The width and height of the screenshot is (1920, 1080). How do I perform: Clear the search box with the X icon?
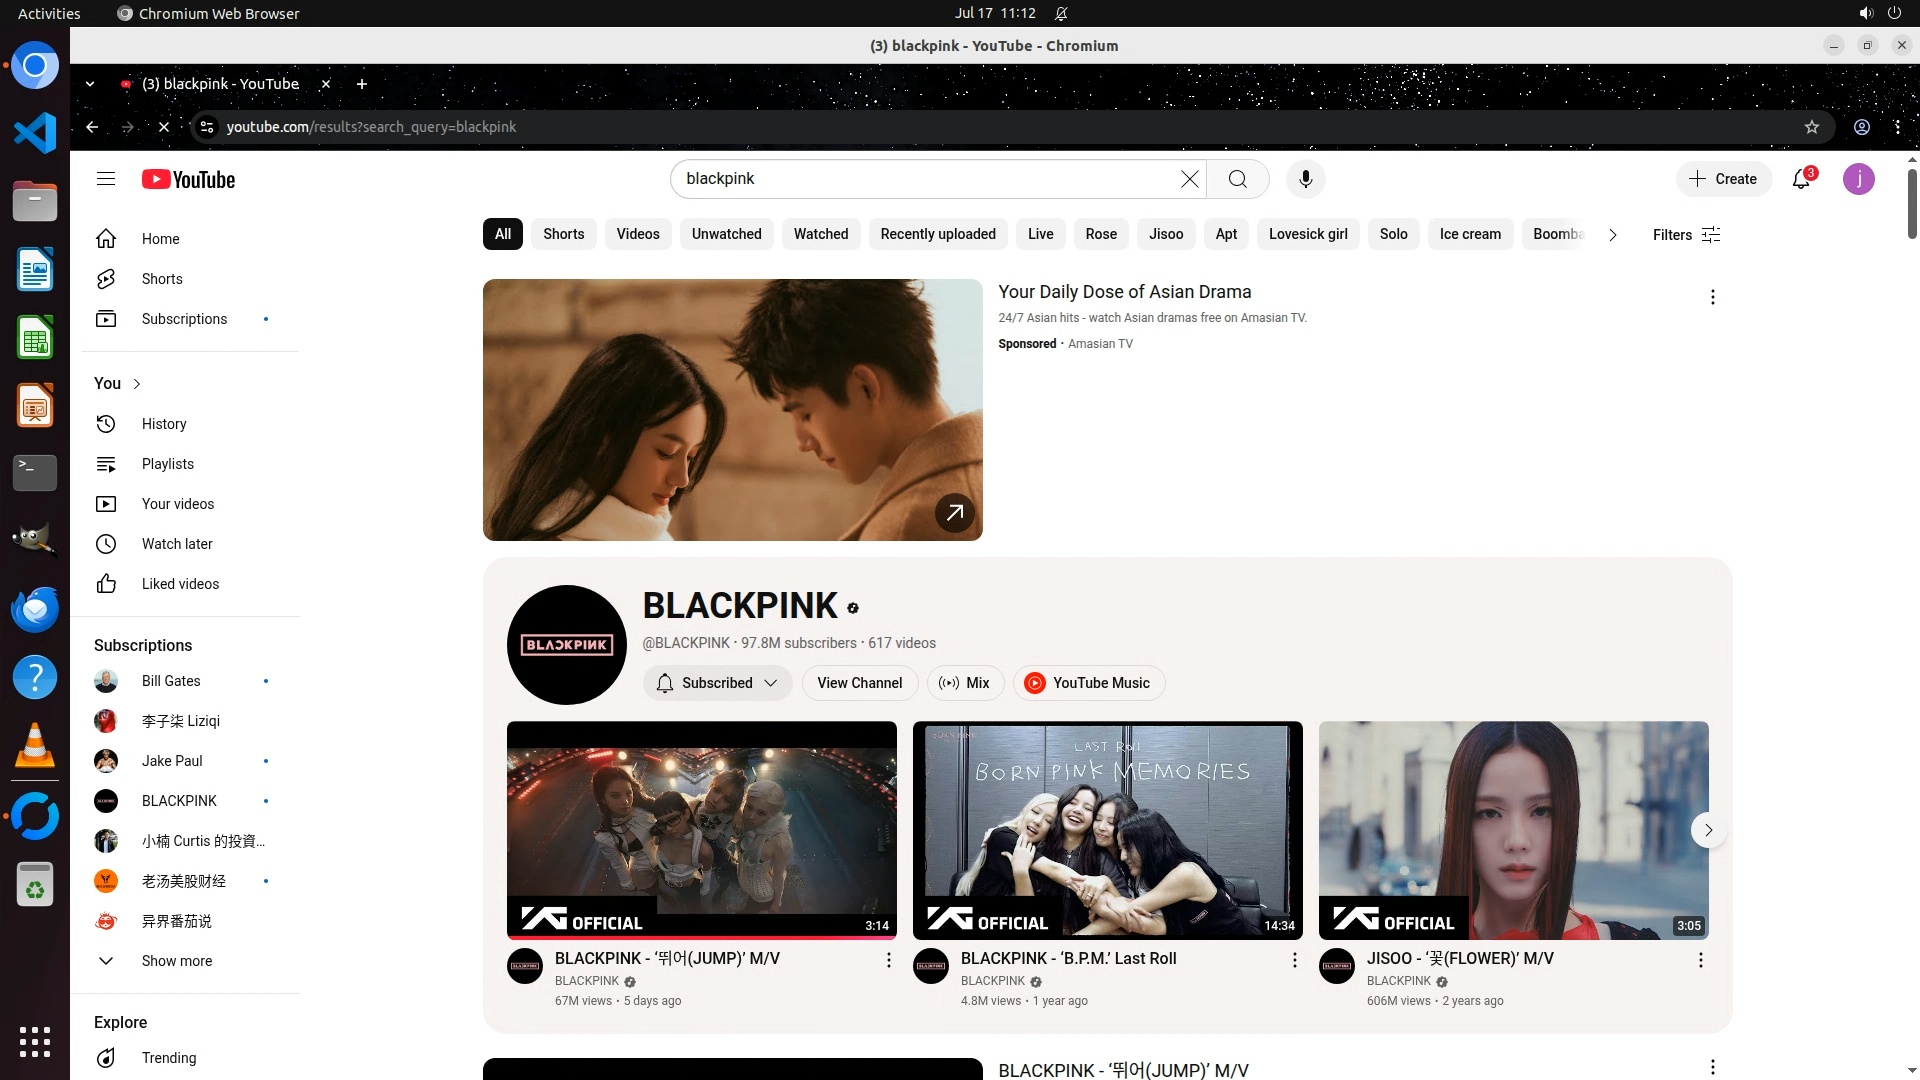pyautogui.click(x=1189, y=179)
